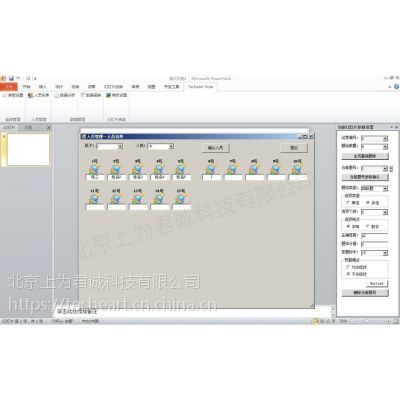Select the first radio in option type group

point(349,203)
